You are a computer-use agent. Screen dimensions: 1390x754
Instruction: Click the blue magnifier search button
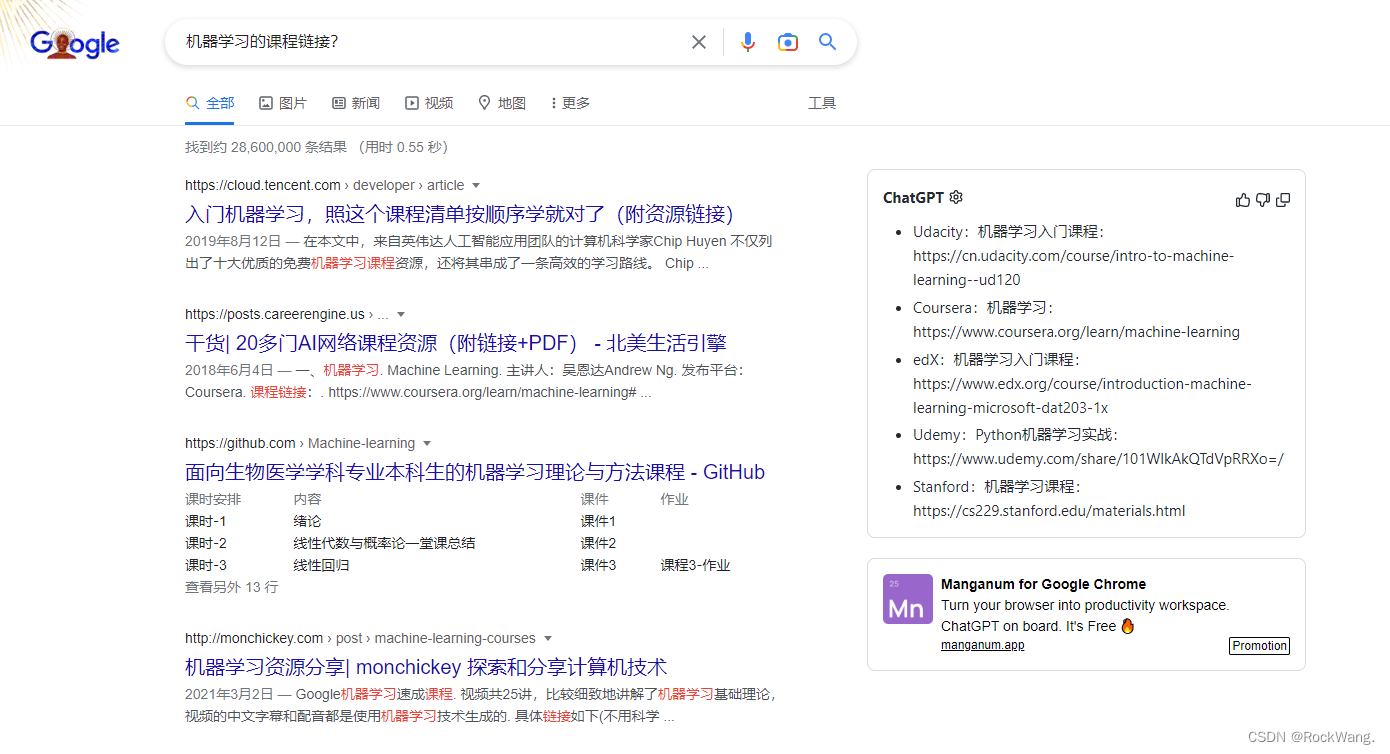[827, 42]
